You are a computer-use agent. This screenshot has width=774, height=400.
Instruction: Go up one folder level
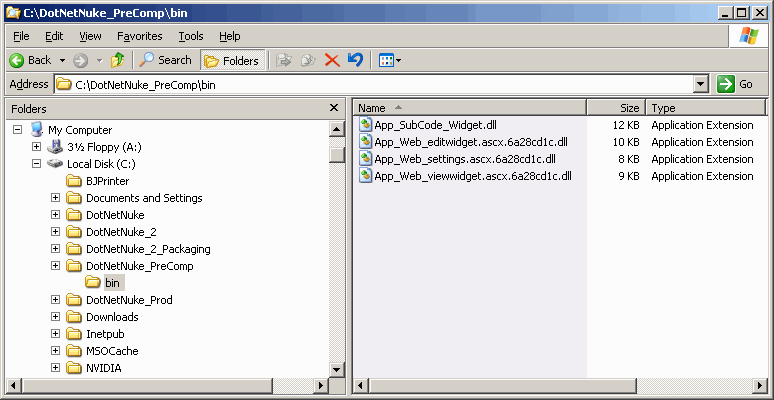[x=117, y=60]
